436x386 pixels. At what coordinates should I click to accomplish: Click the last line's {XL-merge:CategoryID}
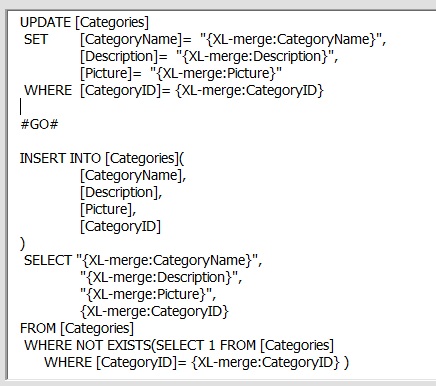click(266, 362)
